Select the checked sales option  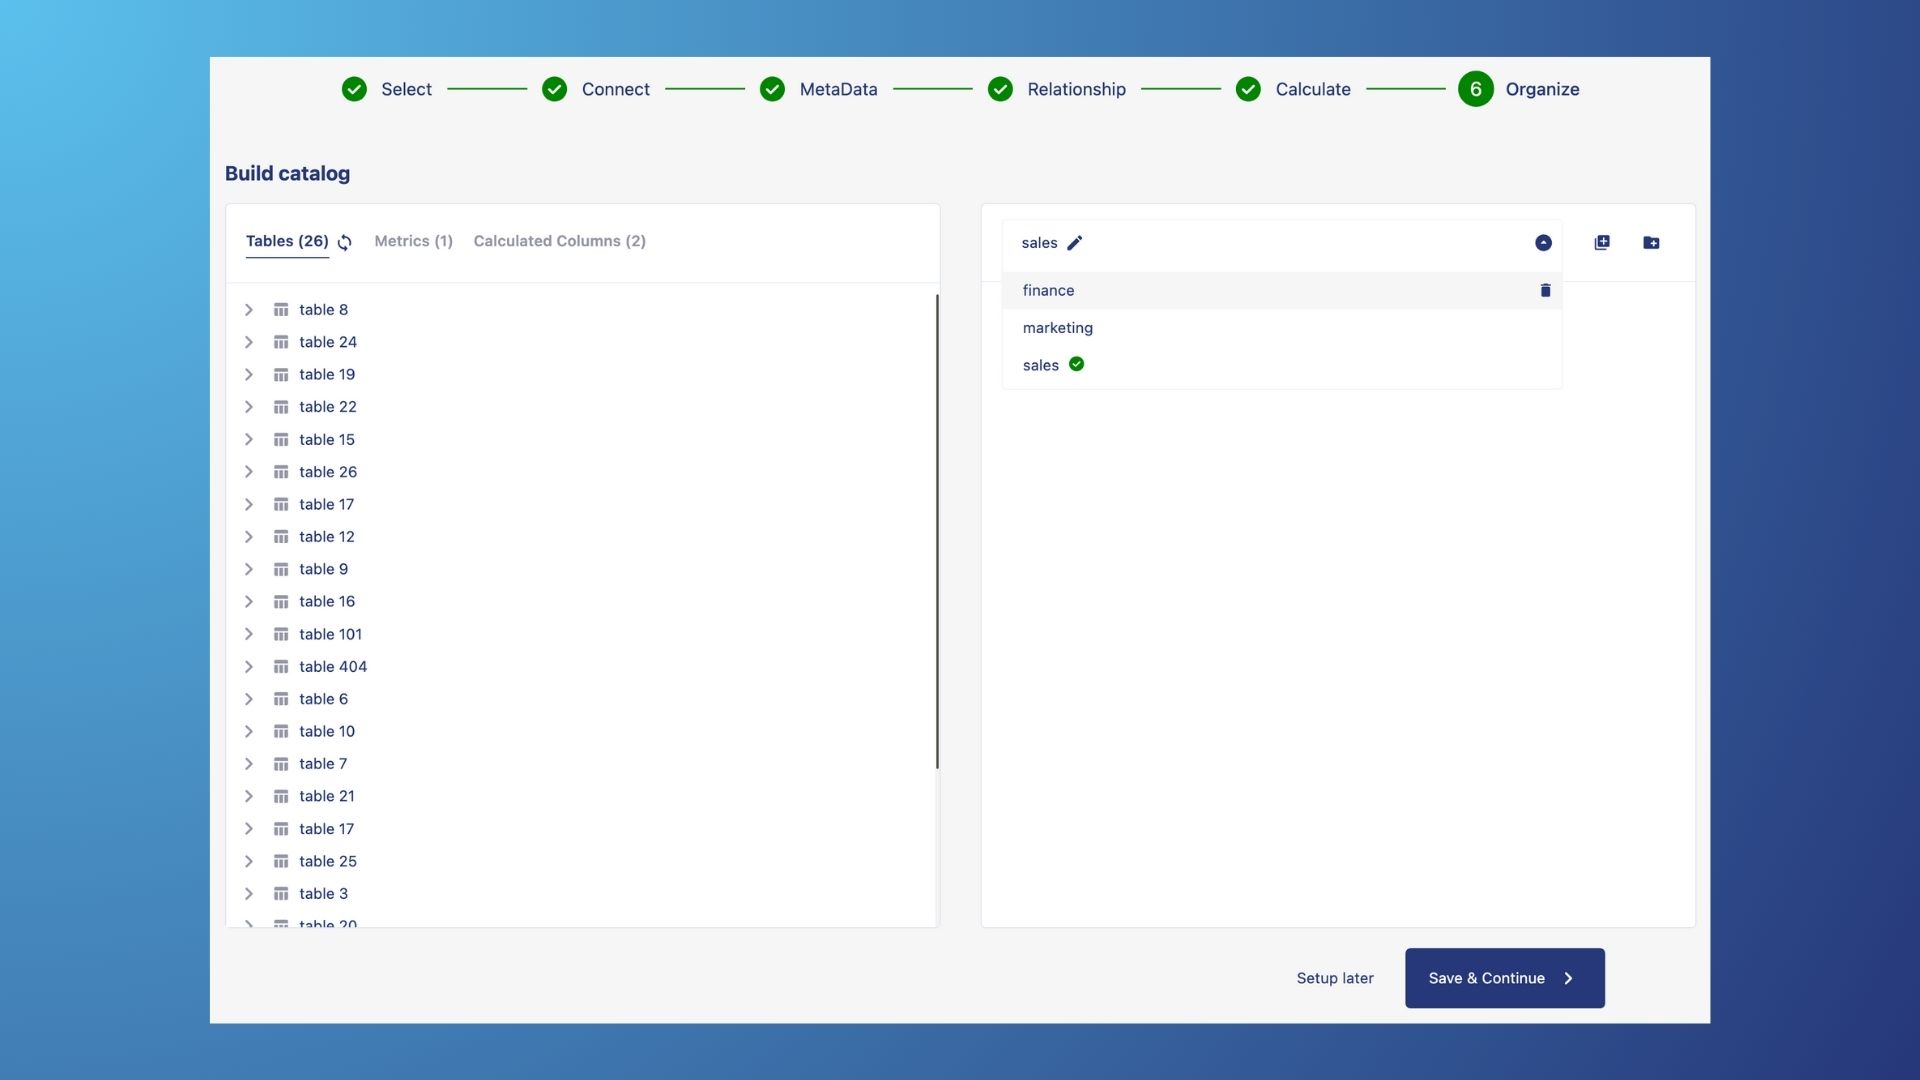pos(1041,365)
